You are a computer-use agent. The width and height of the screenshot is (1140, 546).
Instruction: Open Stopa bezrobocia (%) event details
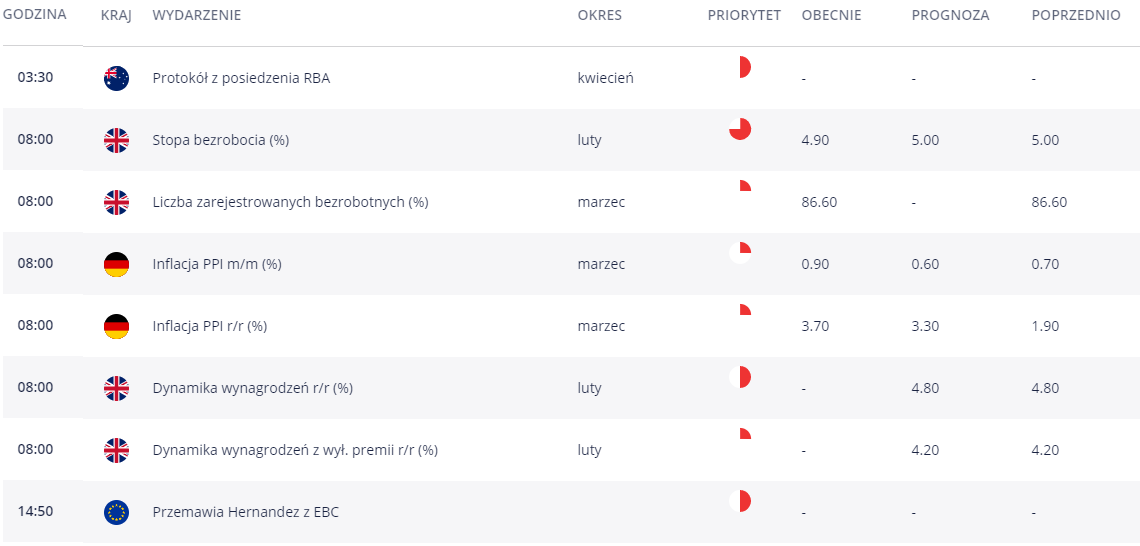(221, 140)
